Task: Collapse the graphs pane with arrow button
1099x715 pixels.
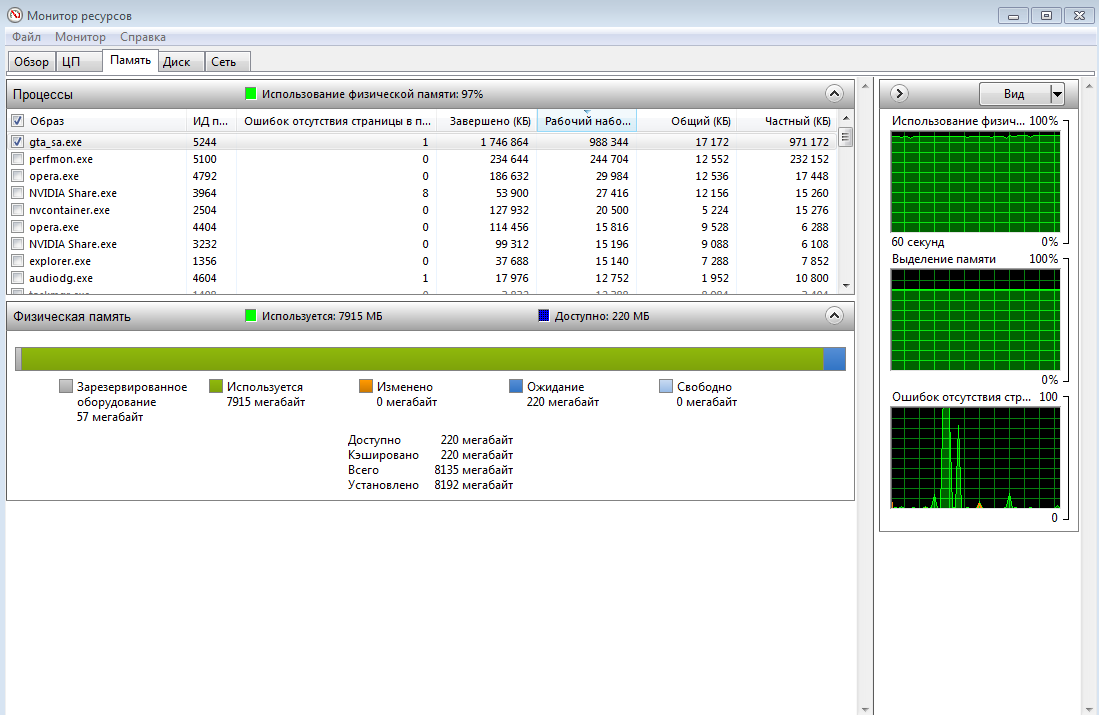Action: [899, 94]
